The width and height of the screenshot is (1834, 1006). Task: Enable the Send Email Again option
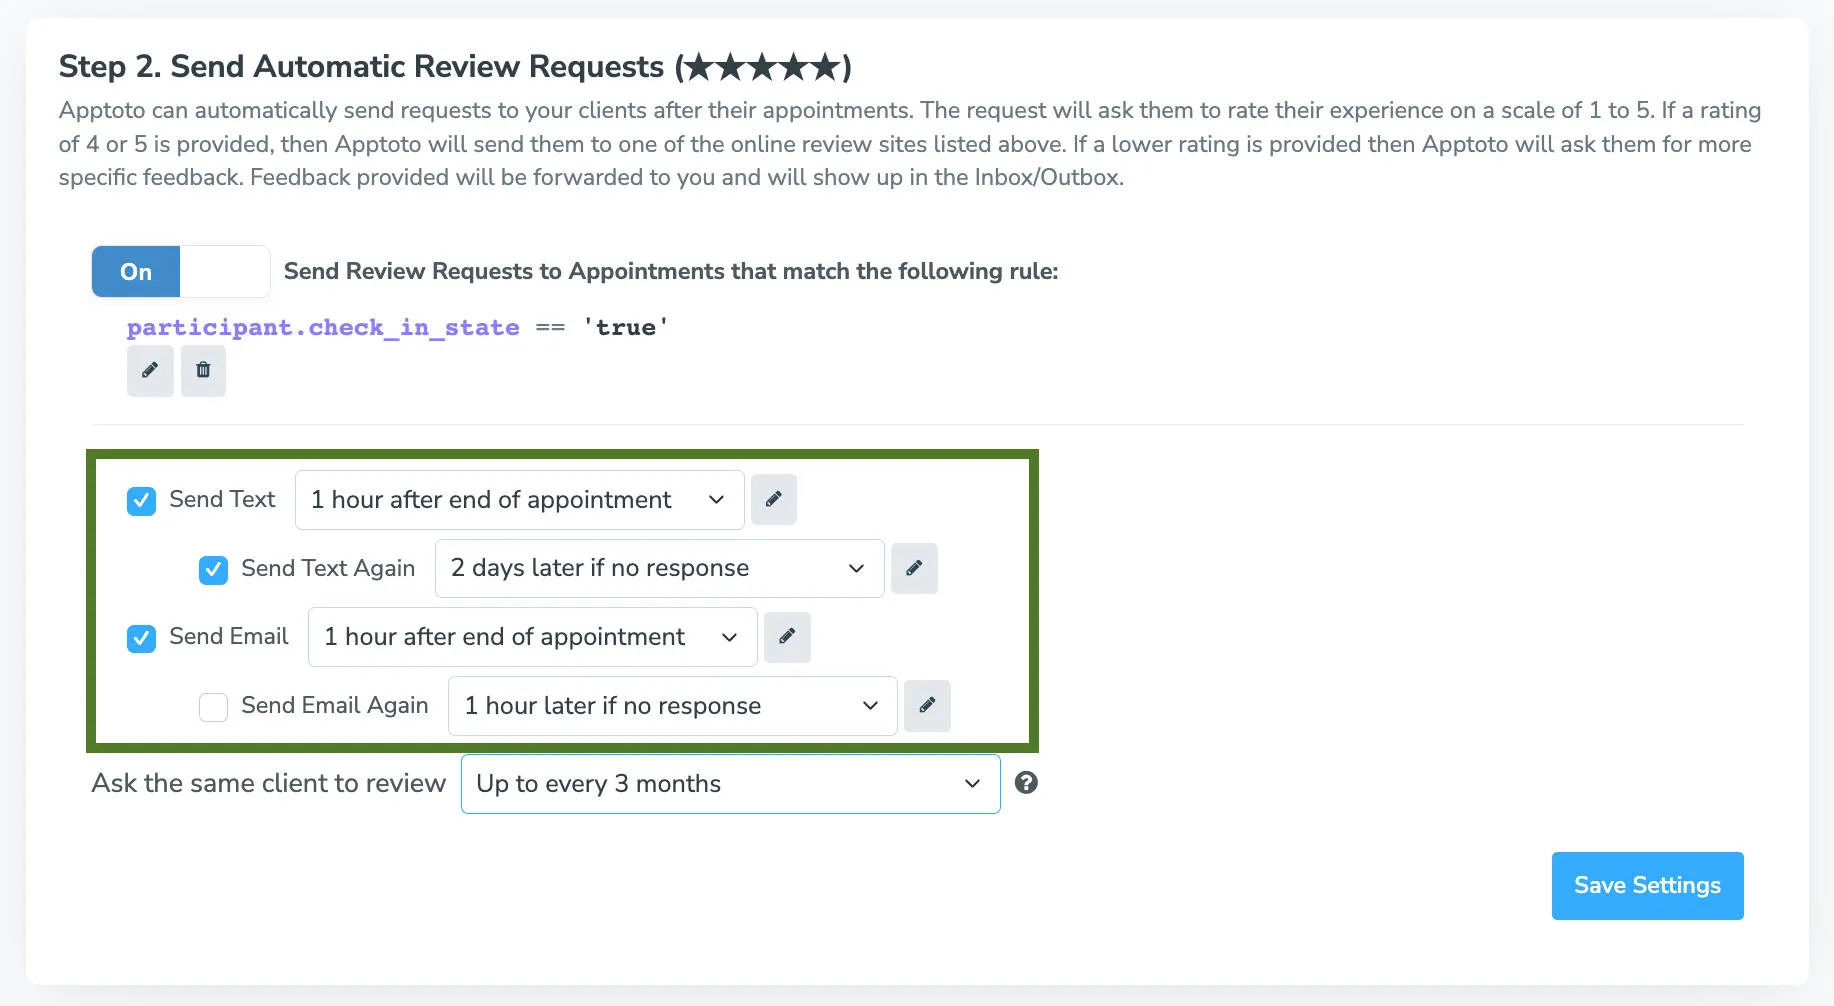pos(213,707)
